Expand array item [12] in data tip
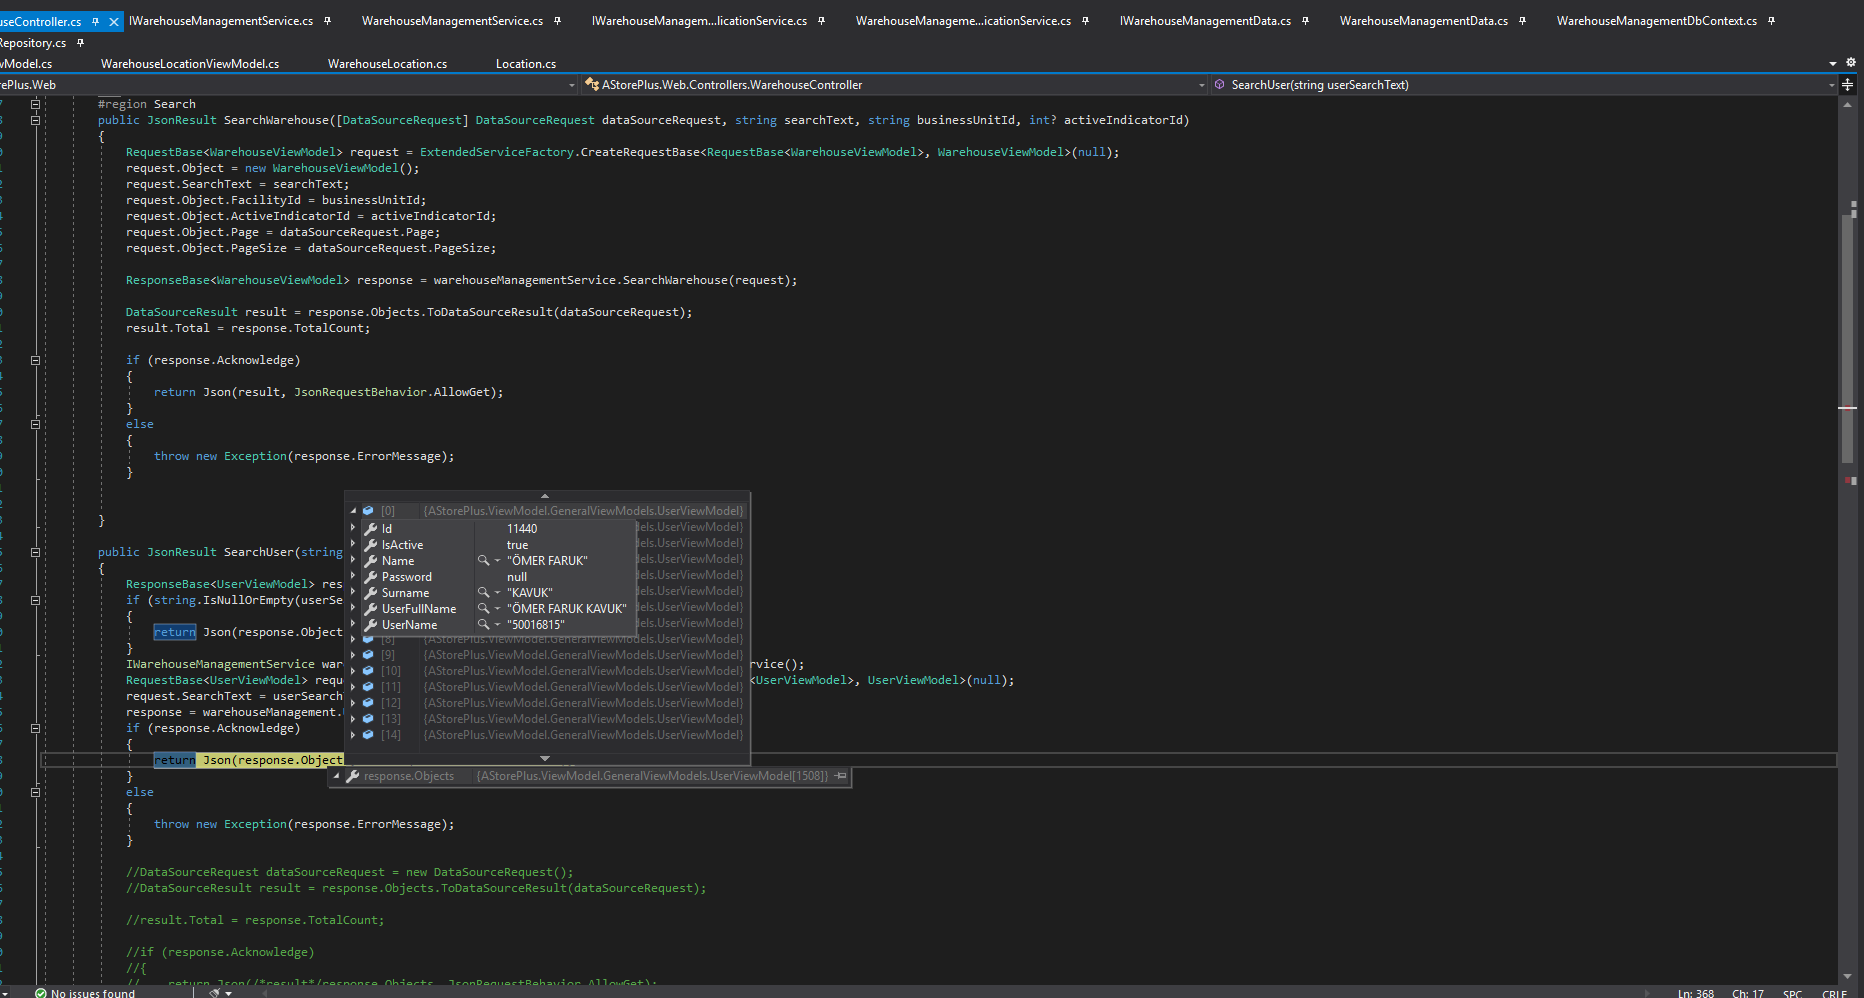Viewport: 1864px width, 998px height. point(353,703)
